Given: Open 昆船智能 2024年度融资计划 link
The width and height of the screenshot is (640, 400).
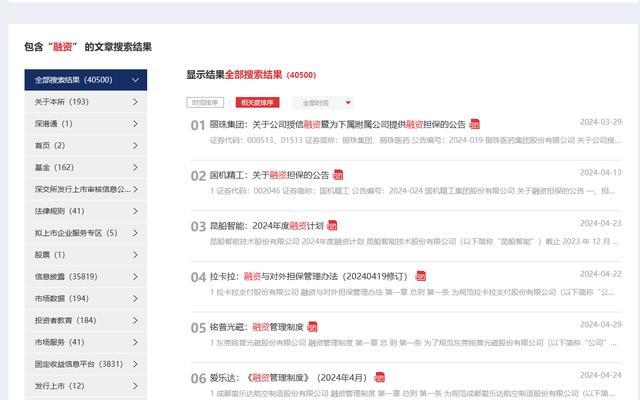Looking at the screenshot, I should [267, 226].
